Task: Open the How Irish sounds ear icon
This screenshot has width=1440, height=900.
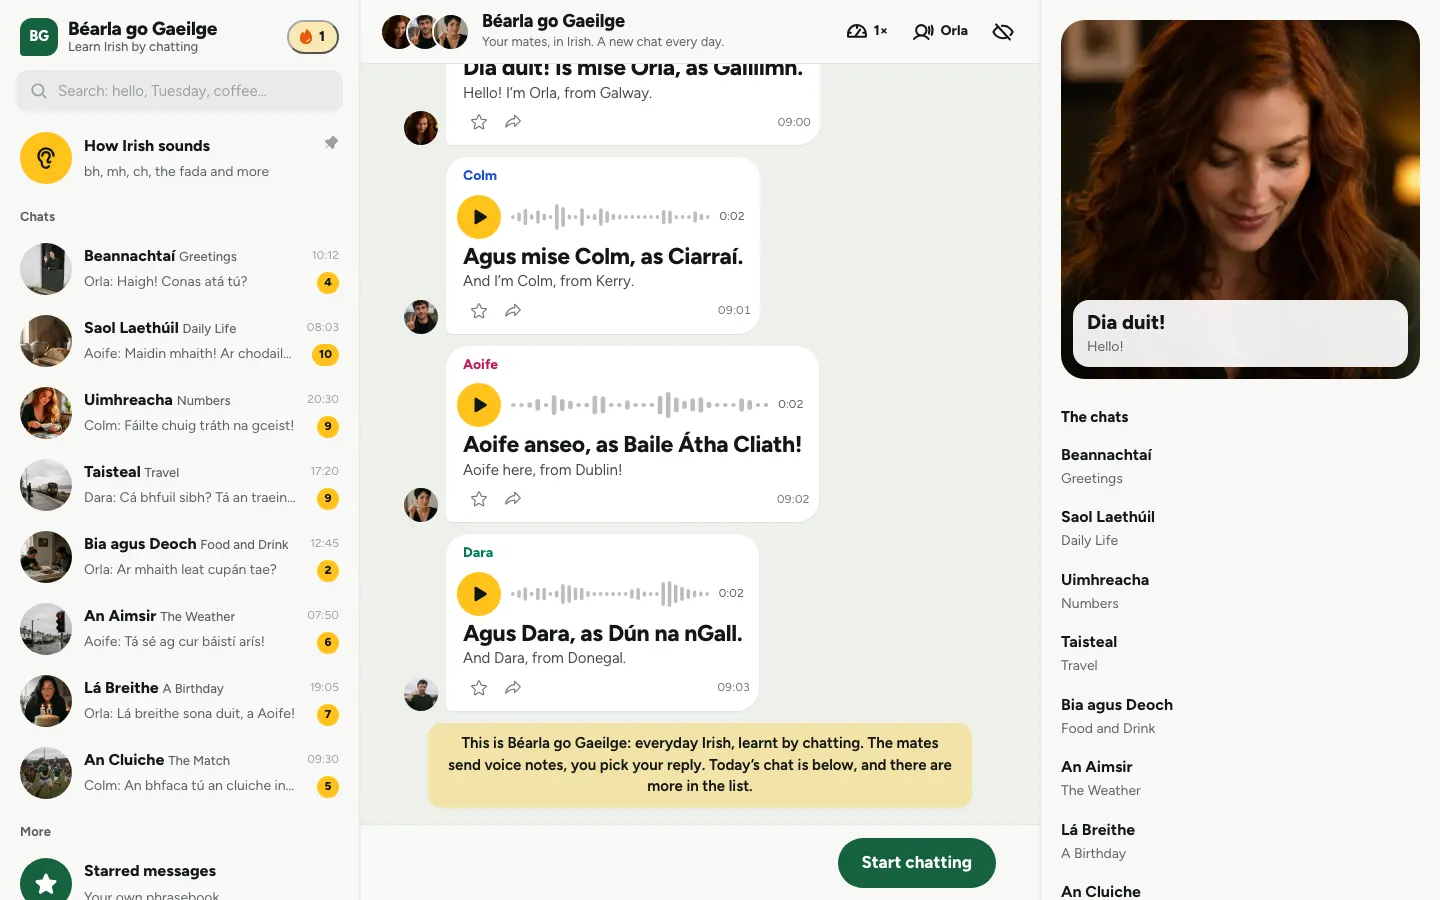Action: click(46, 158)
